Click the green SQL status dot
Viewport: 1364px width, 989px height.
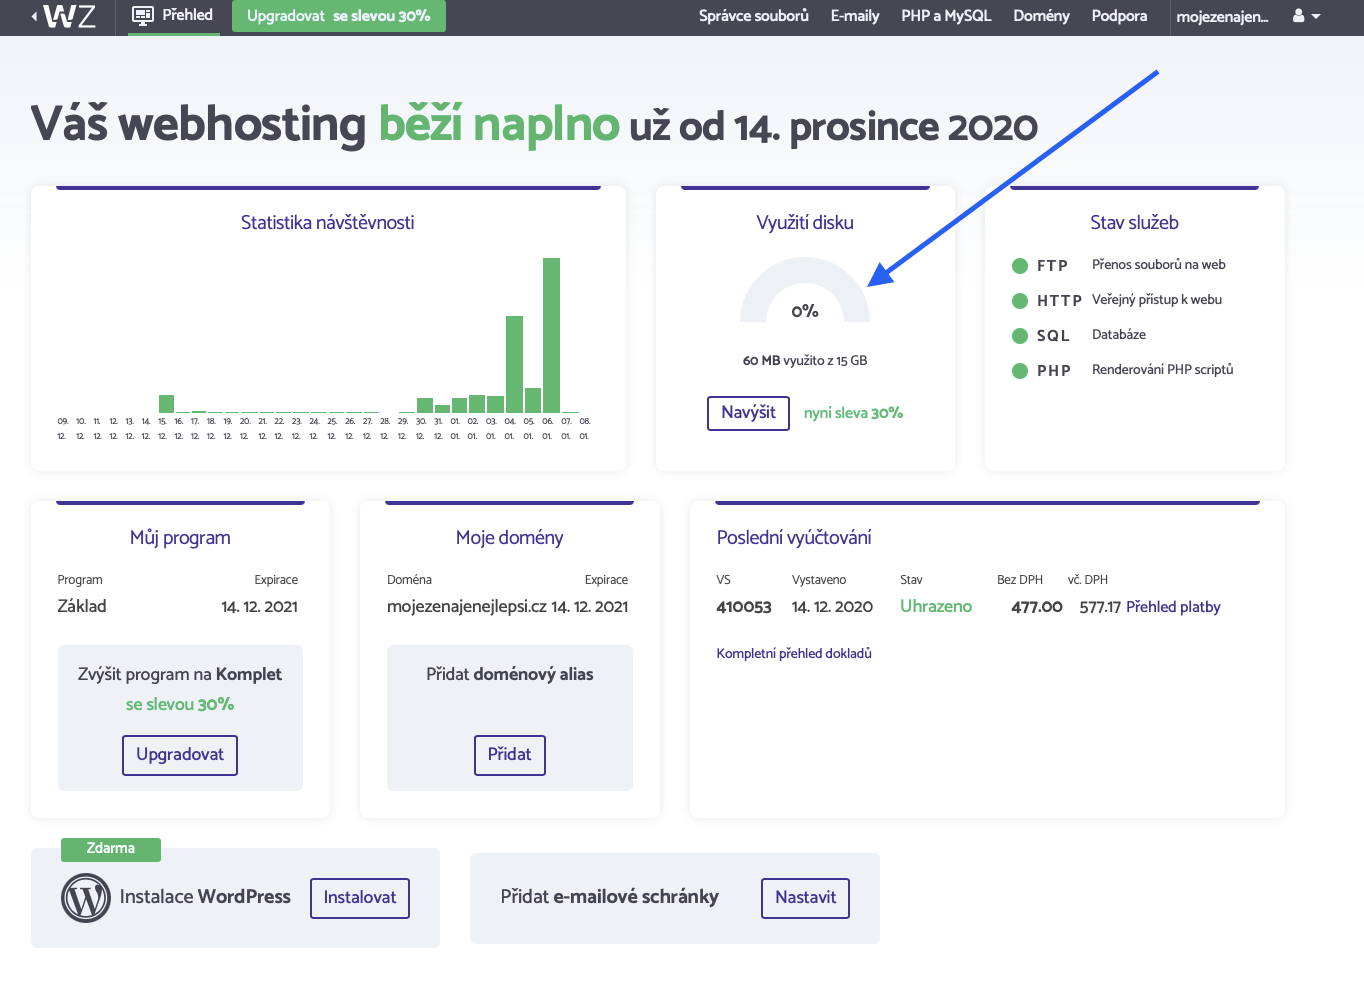[x=1020, y=336]
